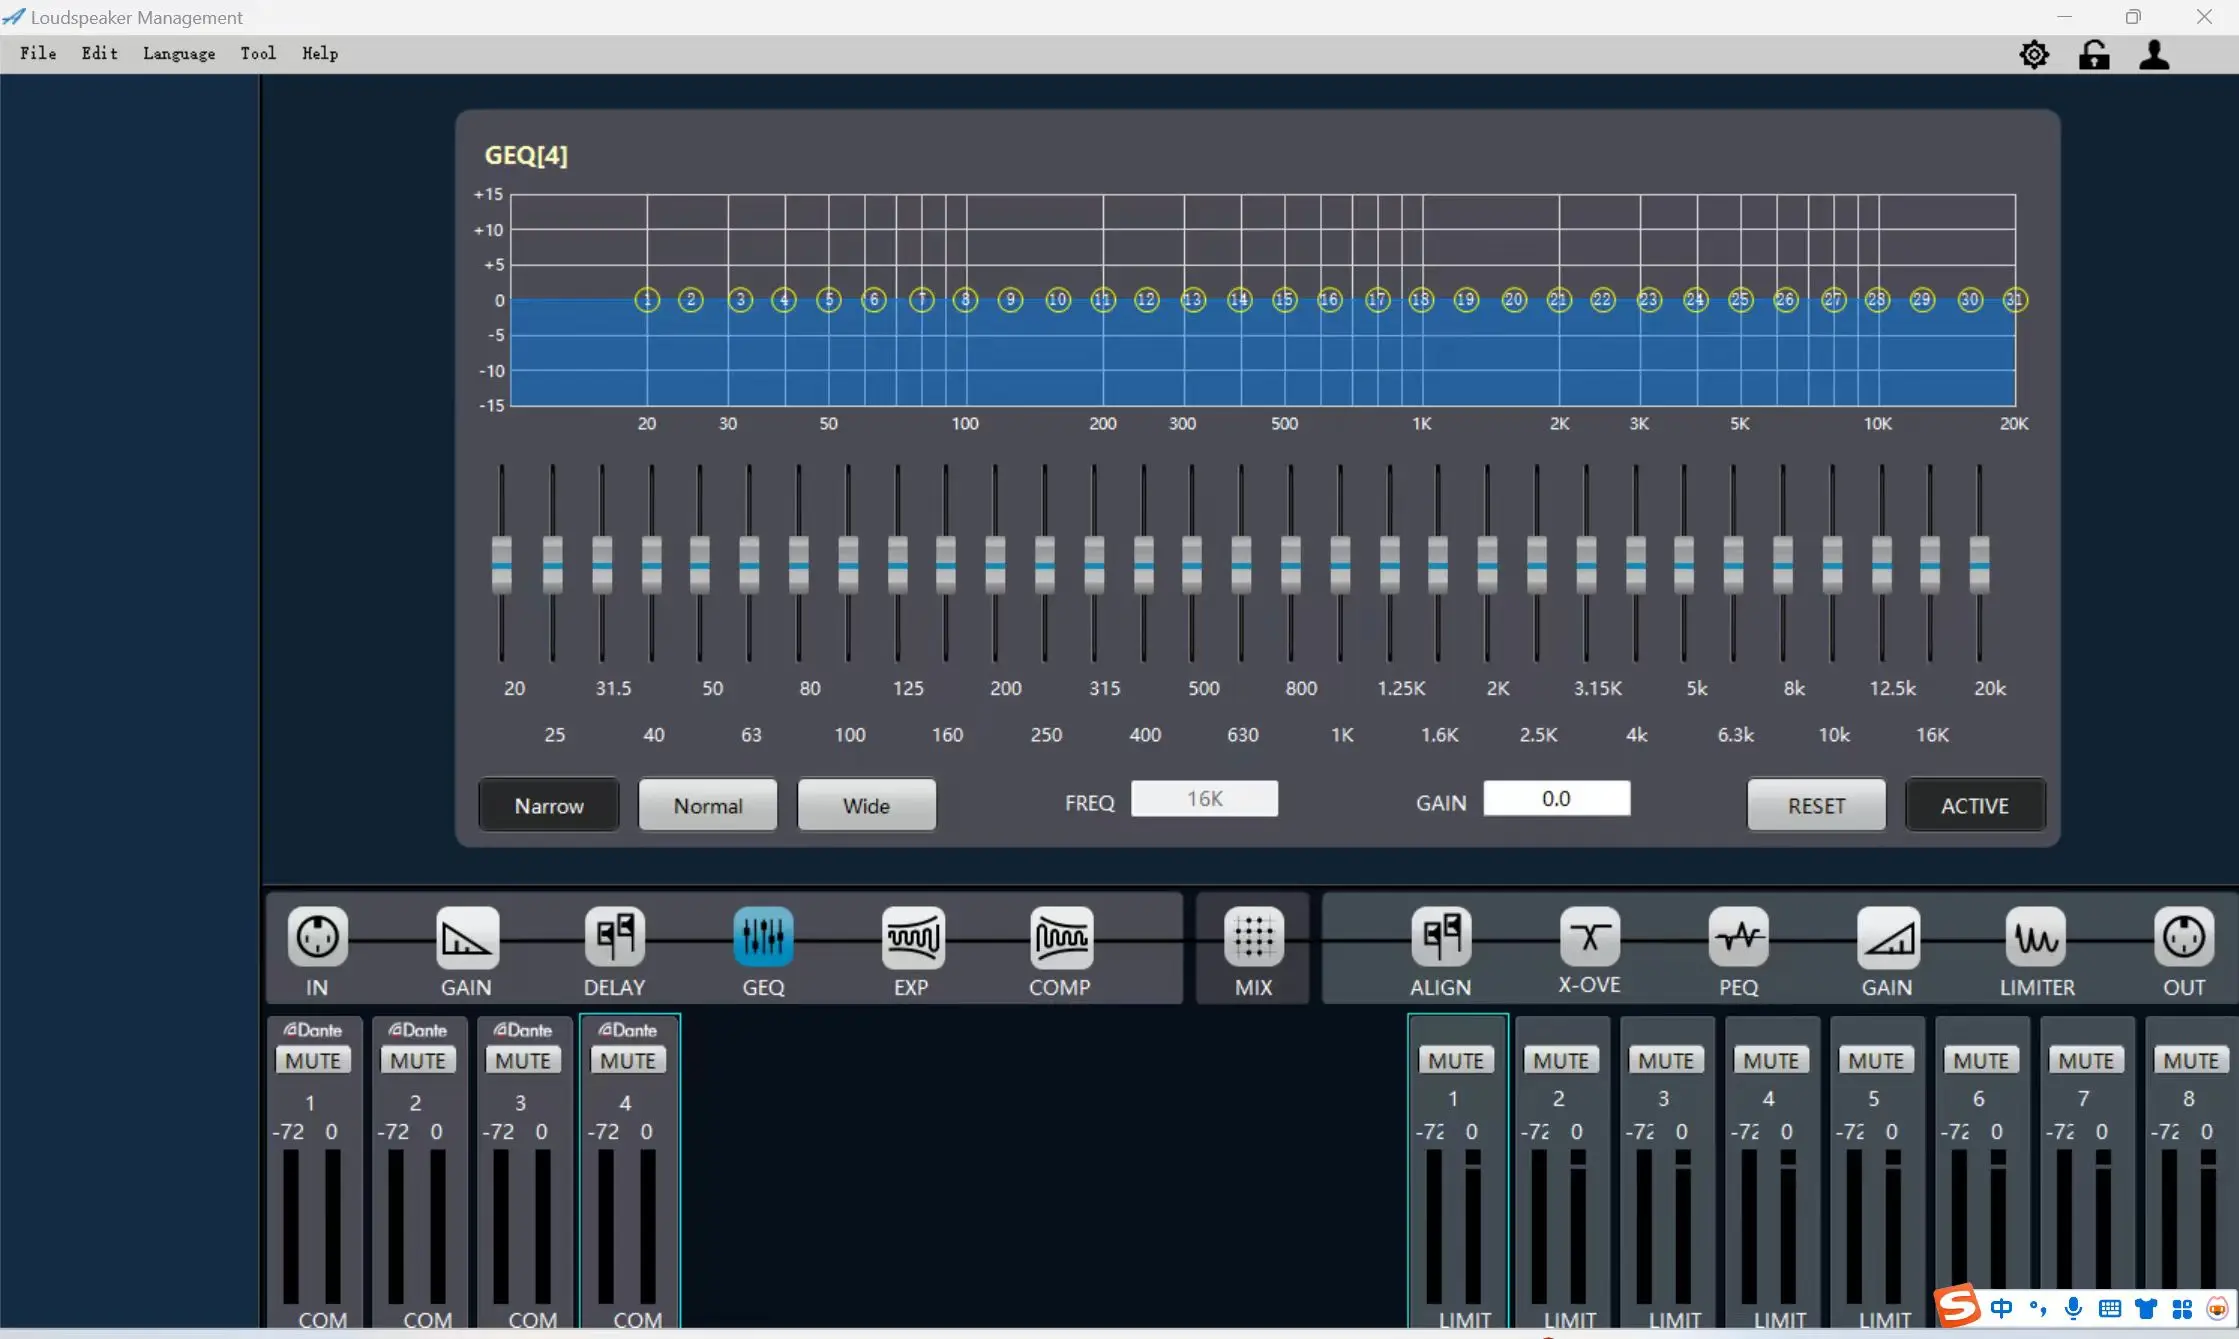Click the FREQ value field
Image resolution: width=2239 pixels, height=1339 pixels.
pyautogui.click(x=1204, y=799)
